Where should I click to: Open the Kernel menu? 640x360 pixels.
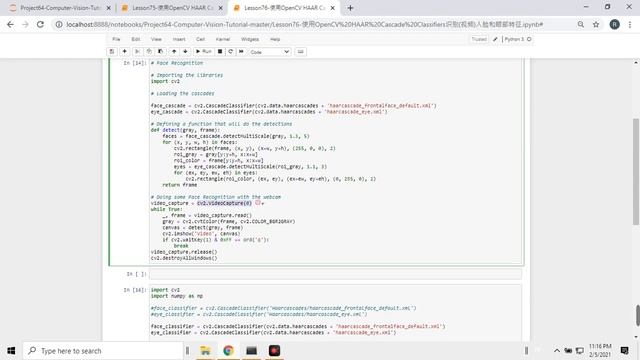[223, 39]
